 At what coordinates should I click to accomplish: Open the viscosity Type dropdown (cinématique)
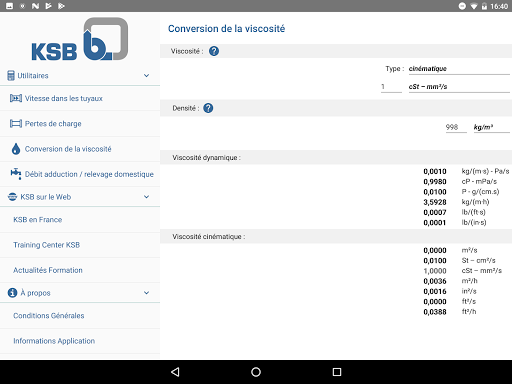point(459,69)
